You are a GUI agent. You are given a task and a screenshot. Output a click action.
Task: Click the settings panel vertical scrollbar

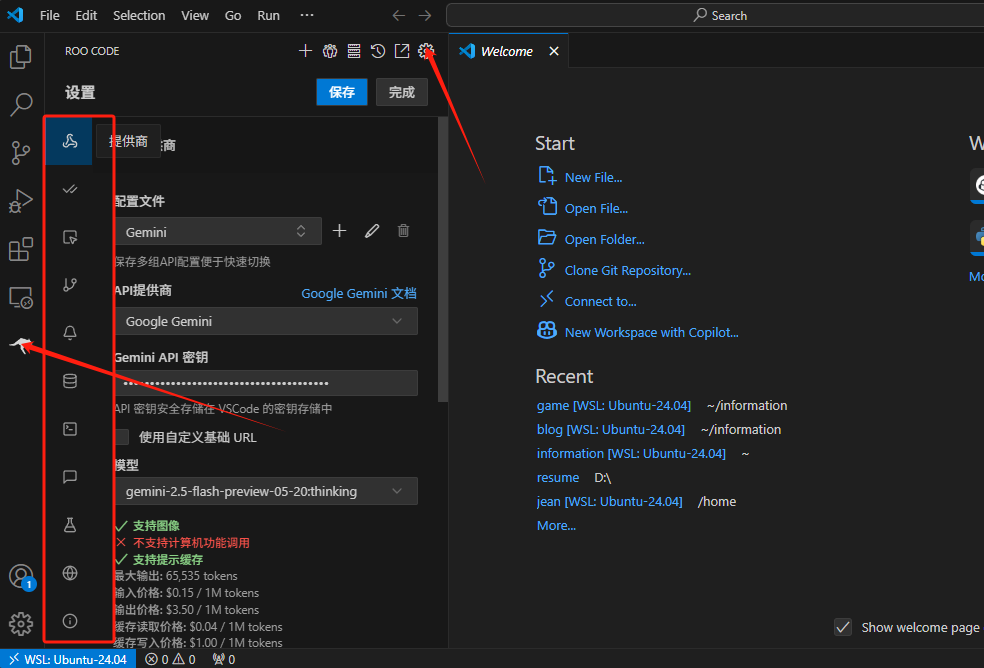[x=443, y=259]
